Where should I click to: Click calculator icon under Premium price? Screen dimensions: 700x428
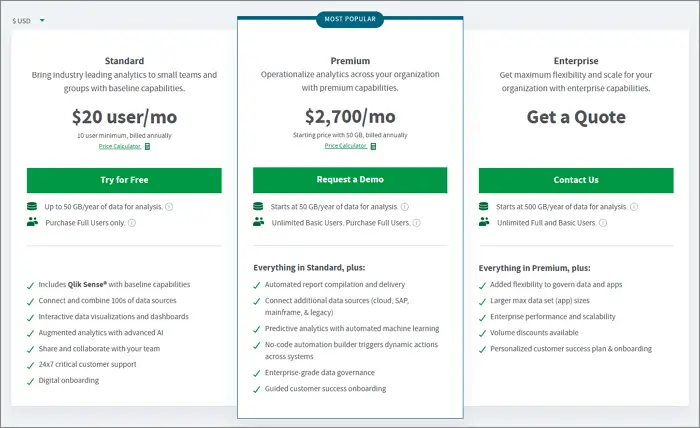tap(374, 146)
